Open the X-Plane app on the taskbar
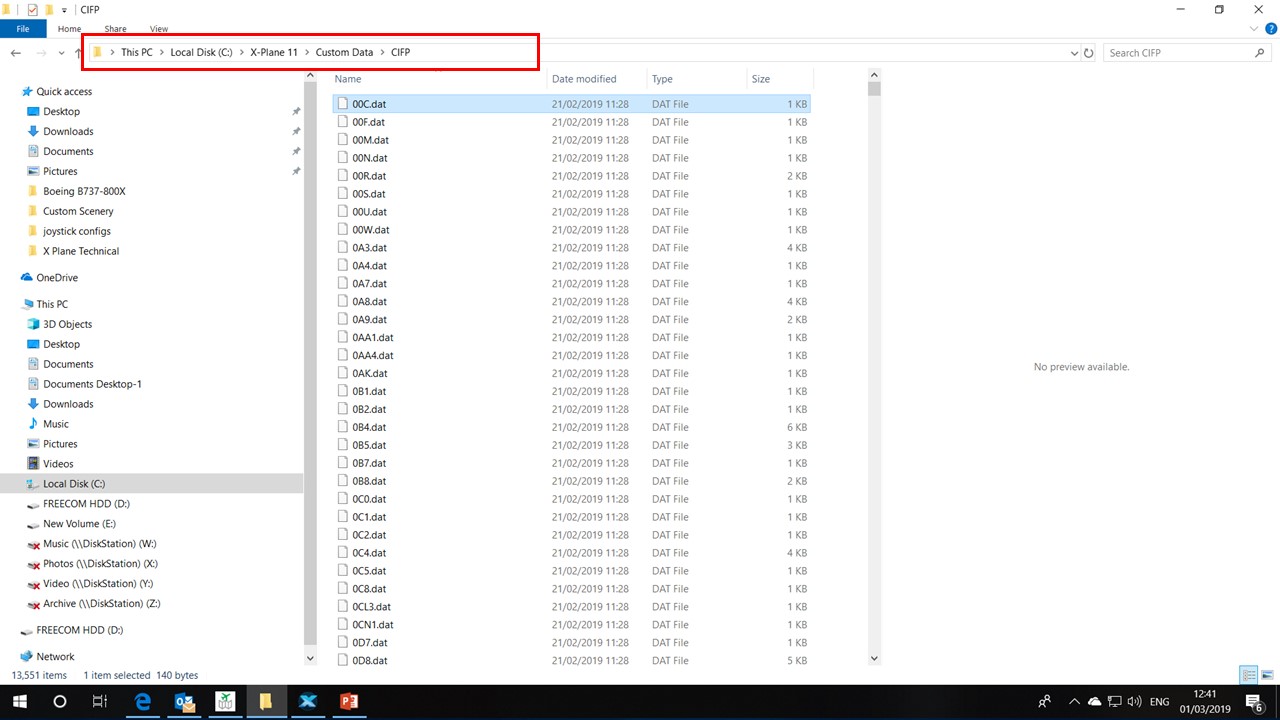The width and height of the screenshot is (1280, 720). [307, 702]
